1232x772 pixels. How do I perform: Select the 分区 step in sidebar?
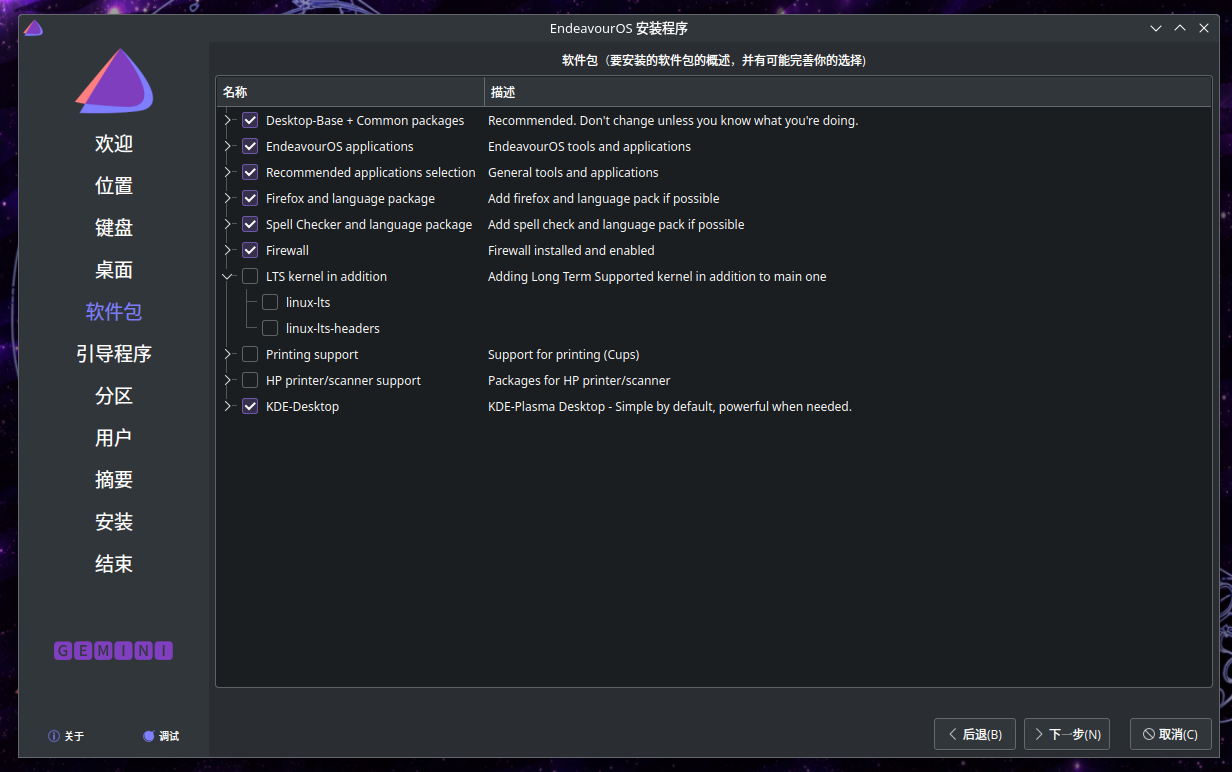coord(114,396)
